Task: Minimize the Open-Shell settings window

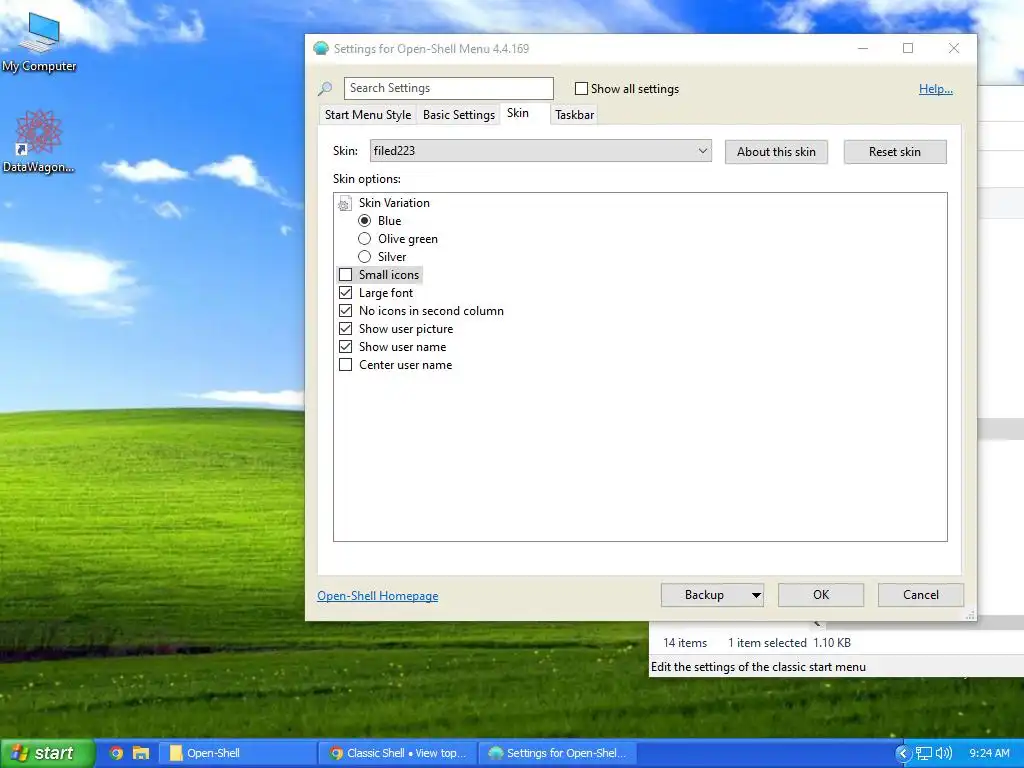Action: (x=863, y=48)
